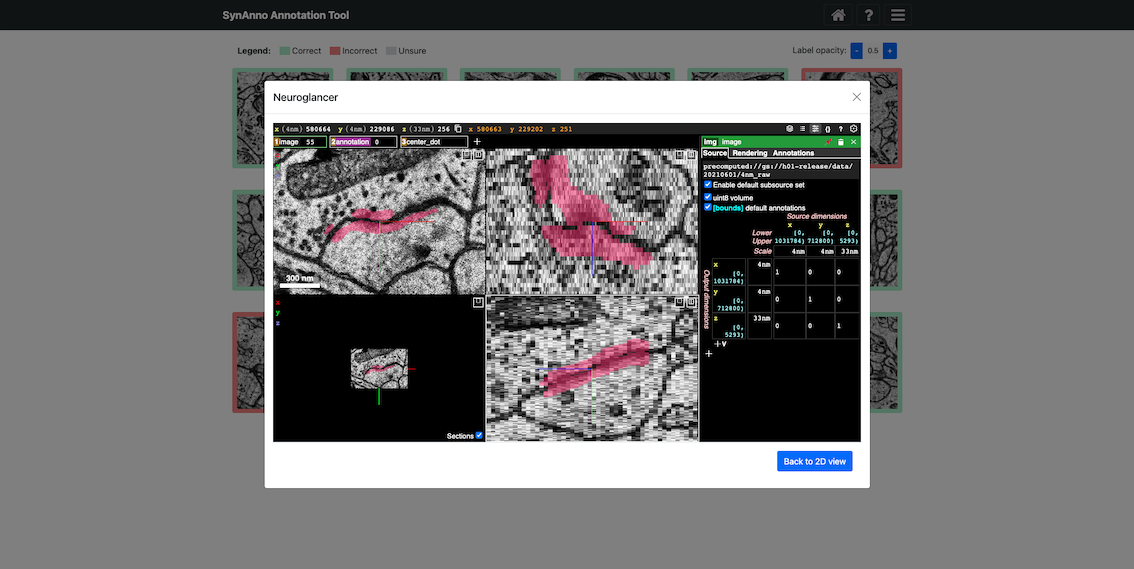Pin the image layer side panel
This screenshot has height=569, width=1134.
(829, 142)
